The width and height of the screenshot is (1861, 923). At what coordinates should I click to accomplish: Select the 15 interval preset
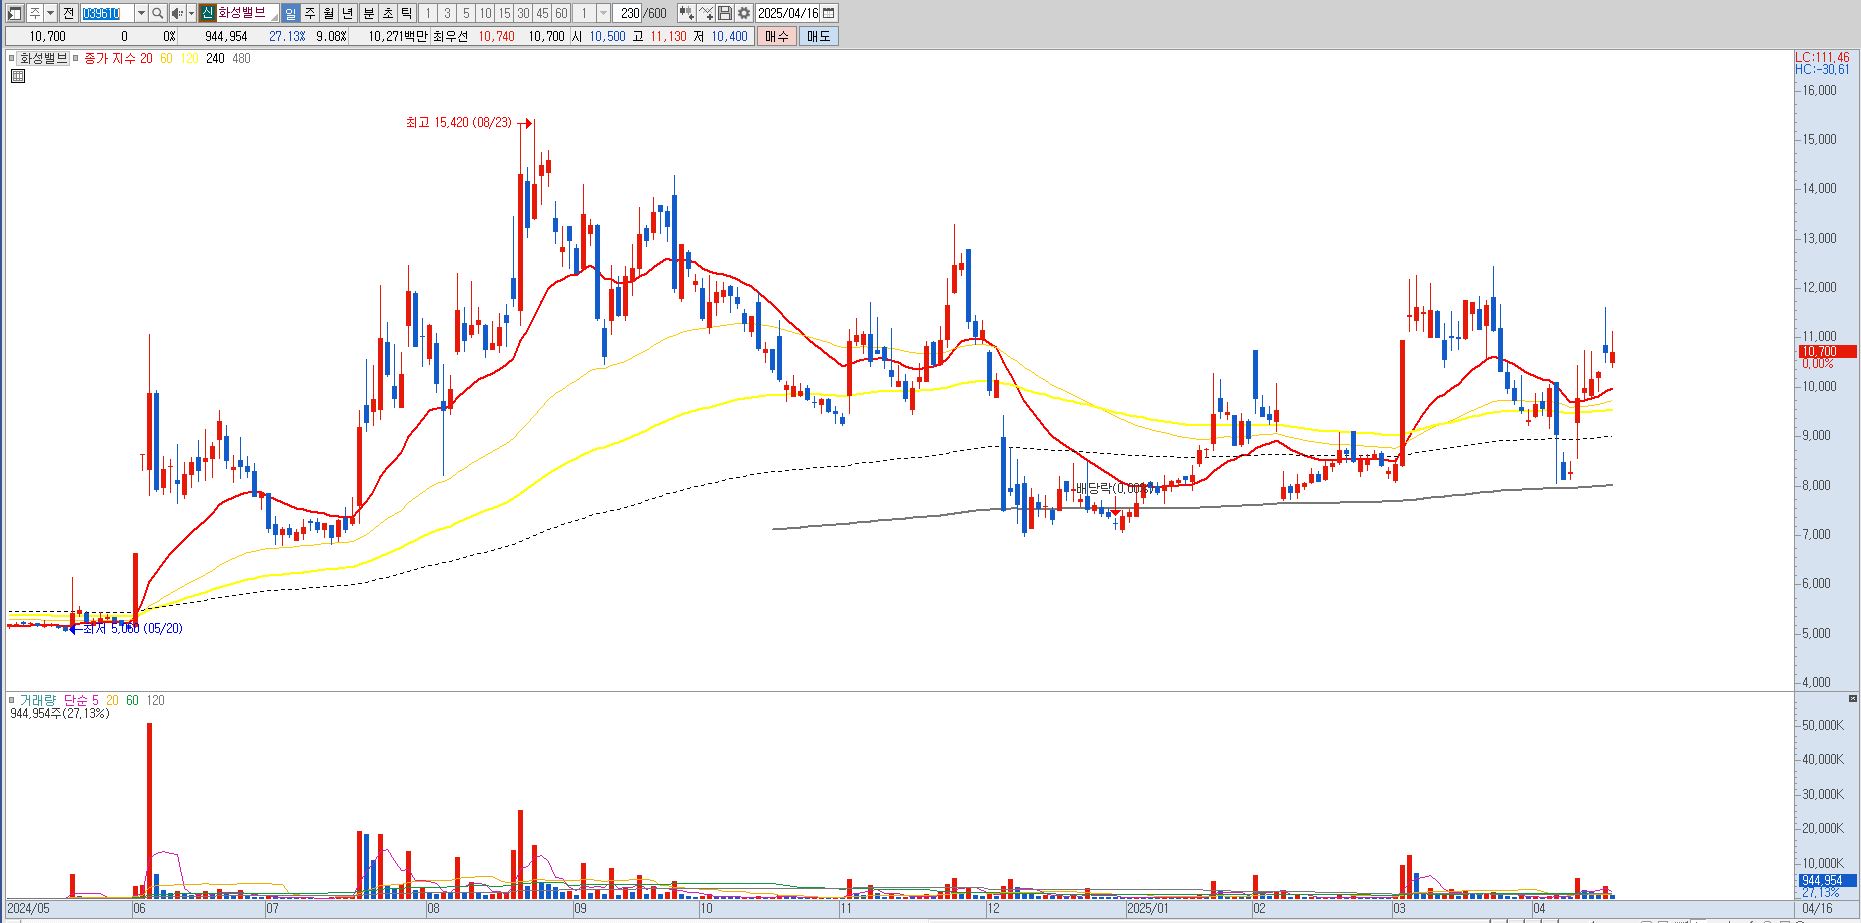tap(504, 13)
